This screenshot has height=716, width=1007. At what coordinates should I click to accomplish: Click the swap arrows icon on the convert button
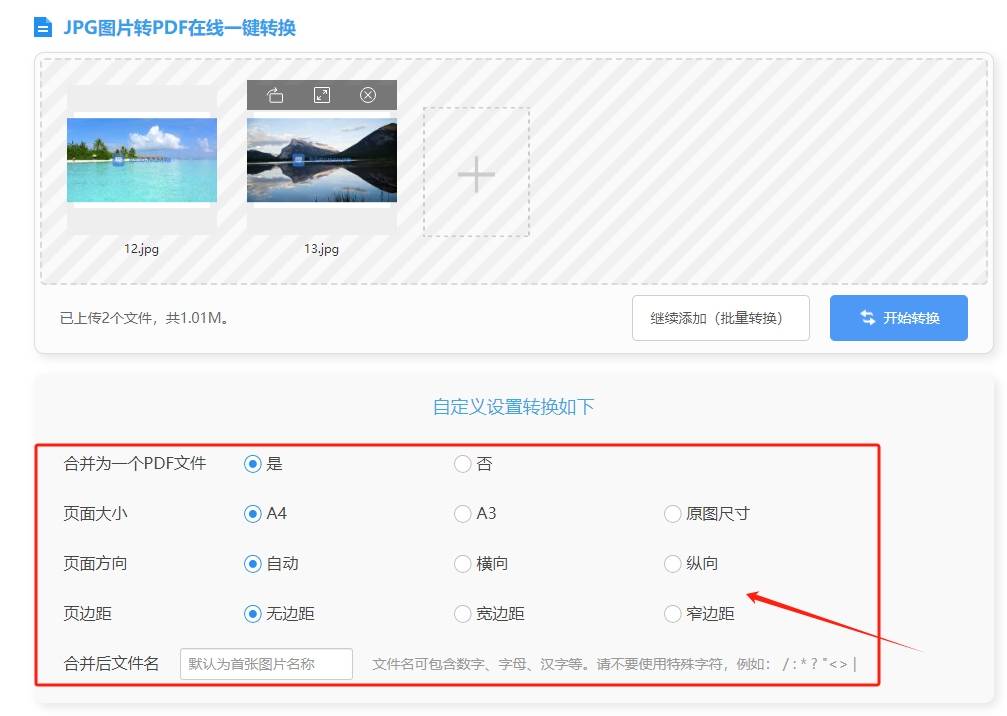tap(866, 317)
